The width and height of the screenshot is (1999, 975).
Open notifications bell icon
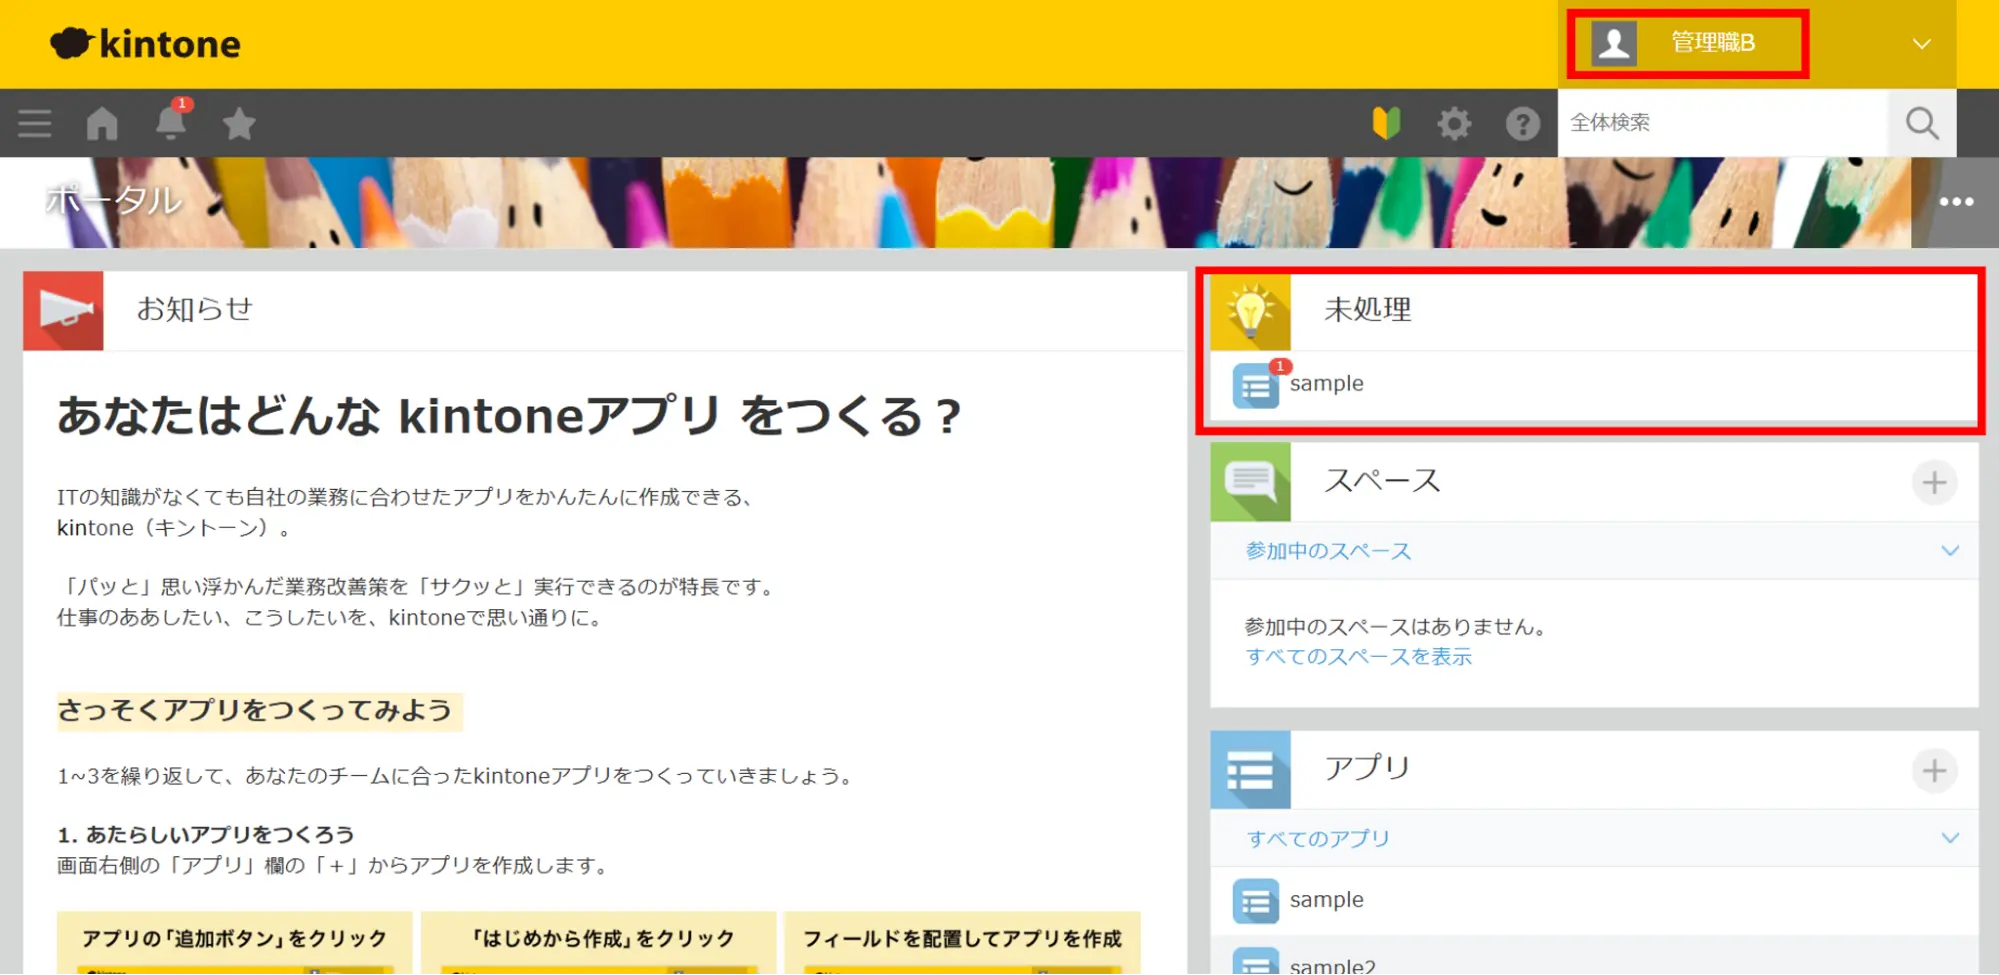[171, 124]
